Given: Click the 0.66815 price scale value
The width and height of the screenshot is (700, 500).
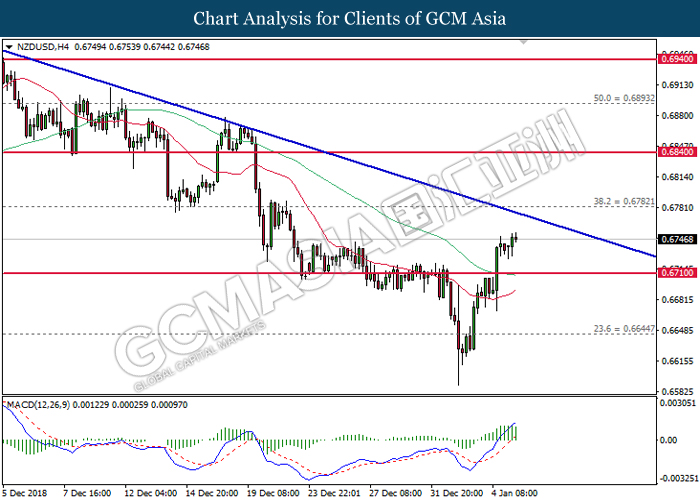Looking at the screenshot, I should coord(679,300).
